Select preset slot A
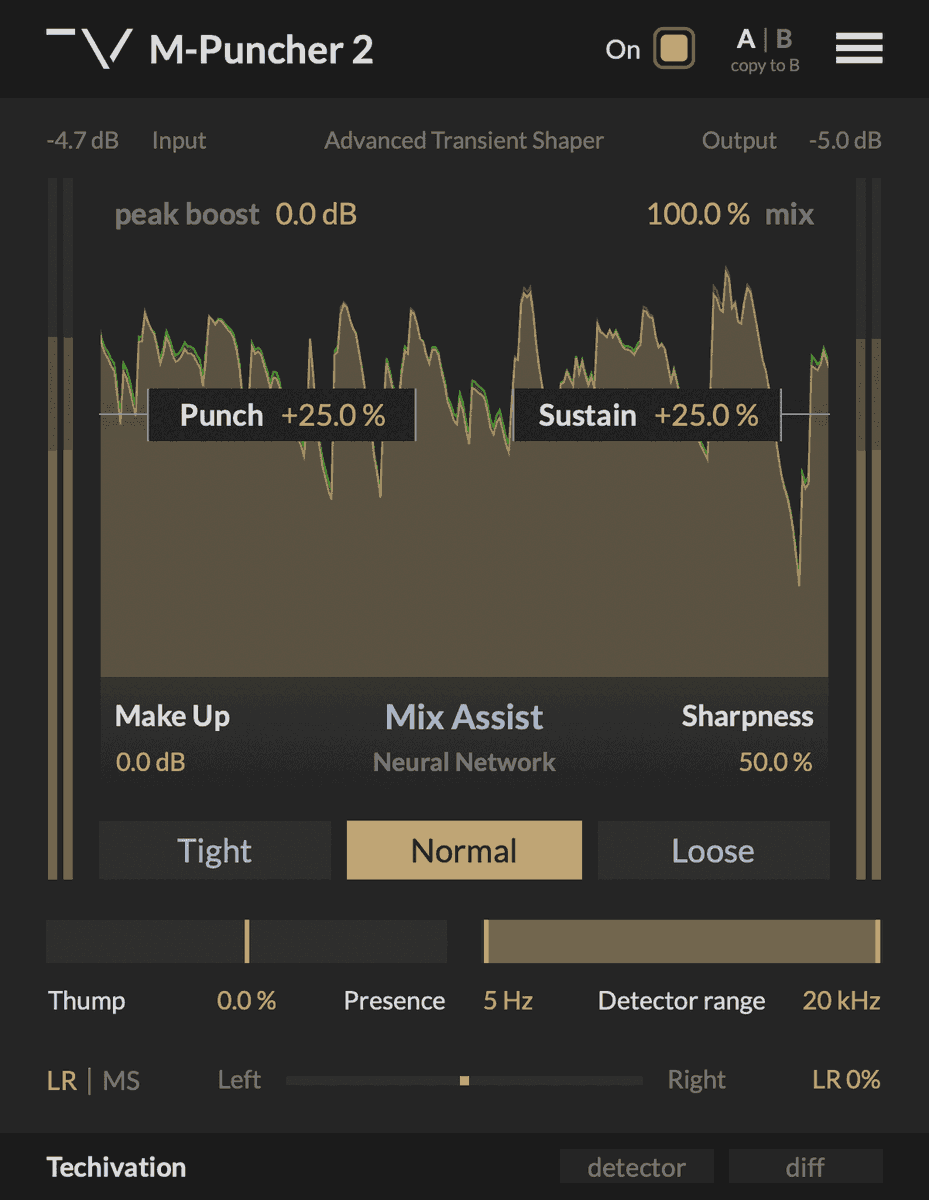 tap(746, 39)
